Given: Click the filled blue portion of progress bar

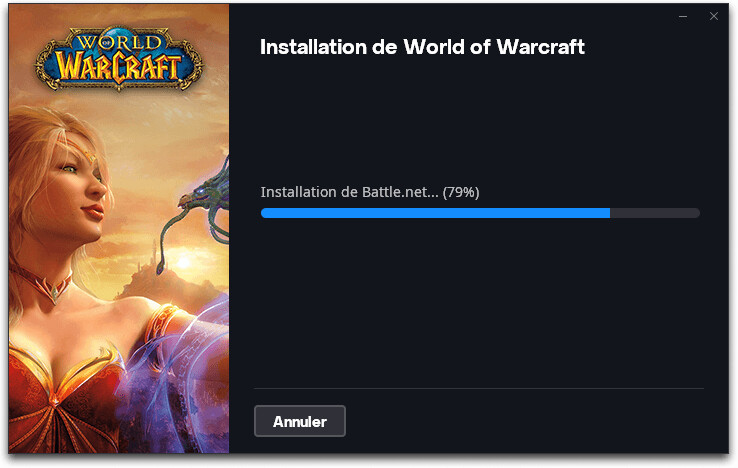Looking at the screenshot, I should 435,213.
